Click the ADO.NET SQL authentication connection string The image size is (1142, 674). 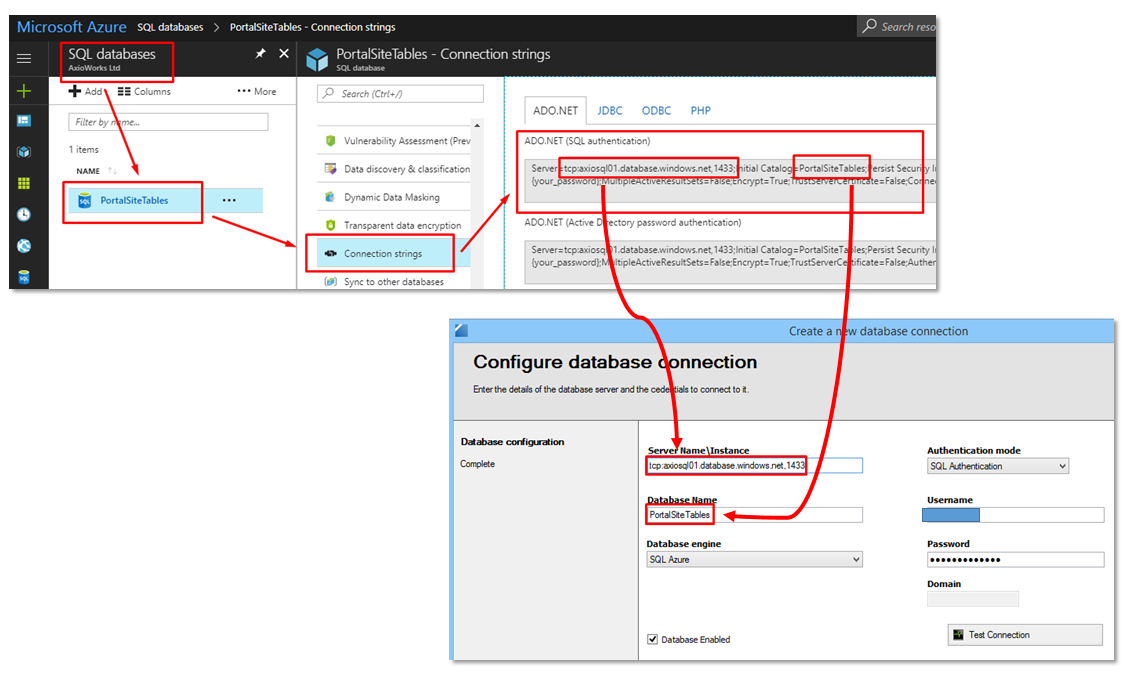(x=730, y=180)
